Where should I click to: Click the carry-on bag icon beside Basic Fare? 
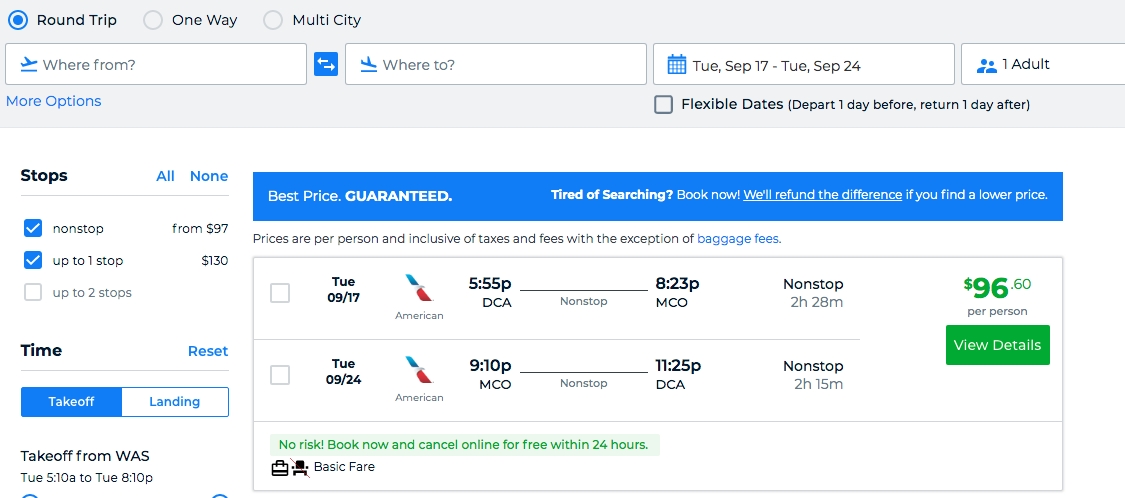point(280,469)
